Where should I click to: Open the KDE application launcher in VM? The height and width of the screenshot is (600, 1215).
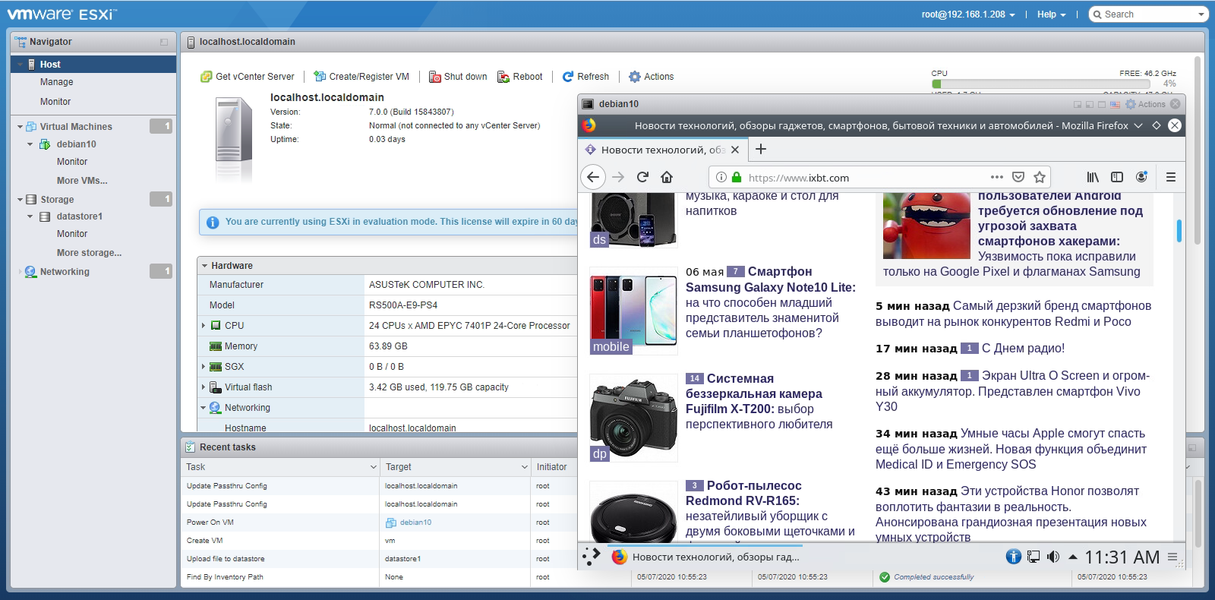591,557
